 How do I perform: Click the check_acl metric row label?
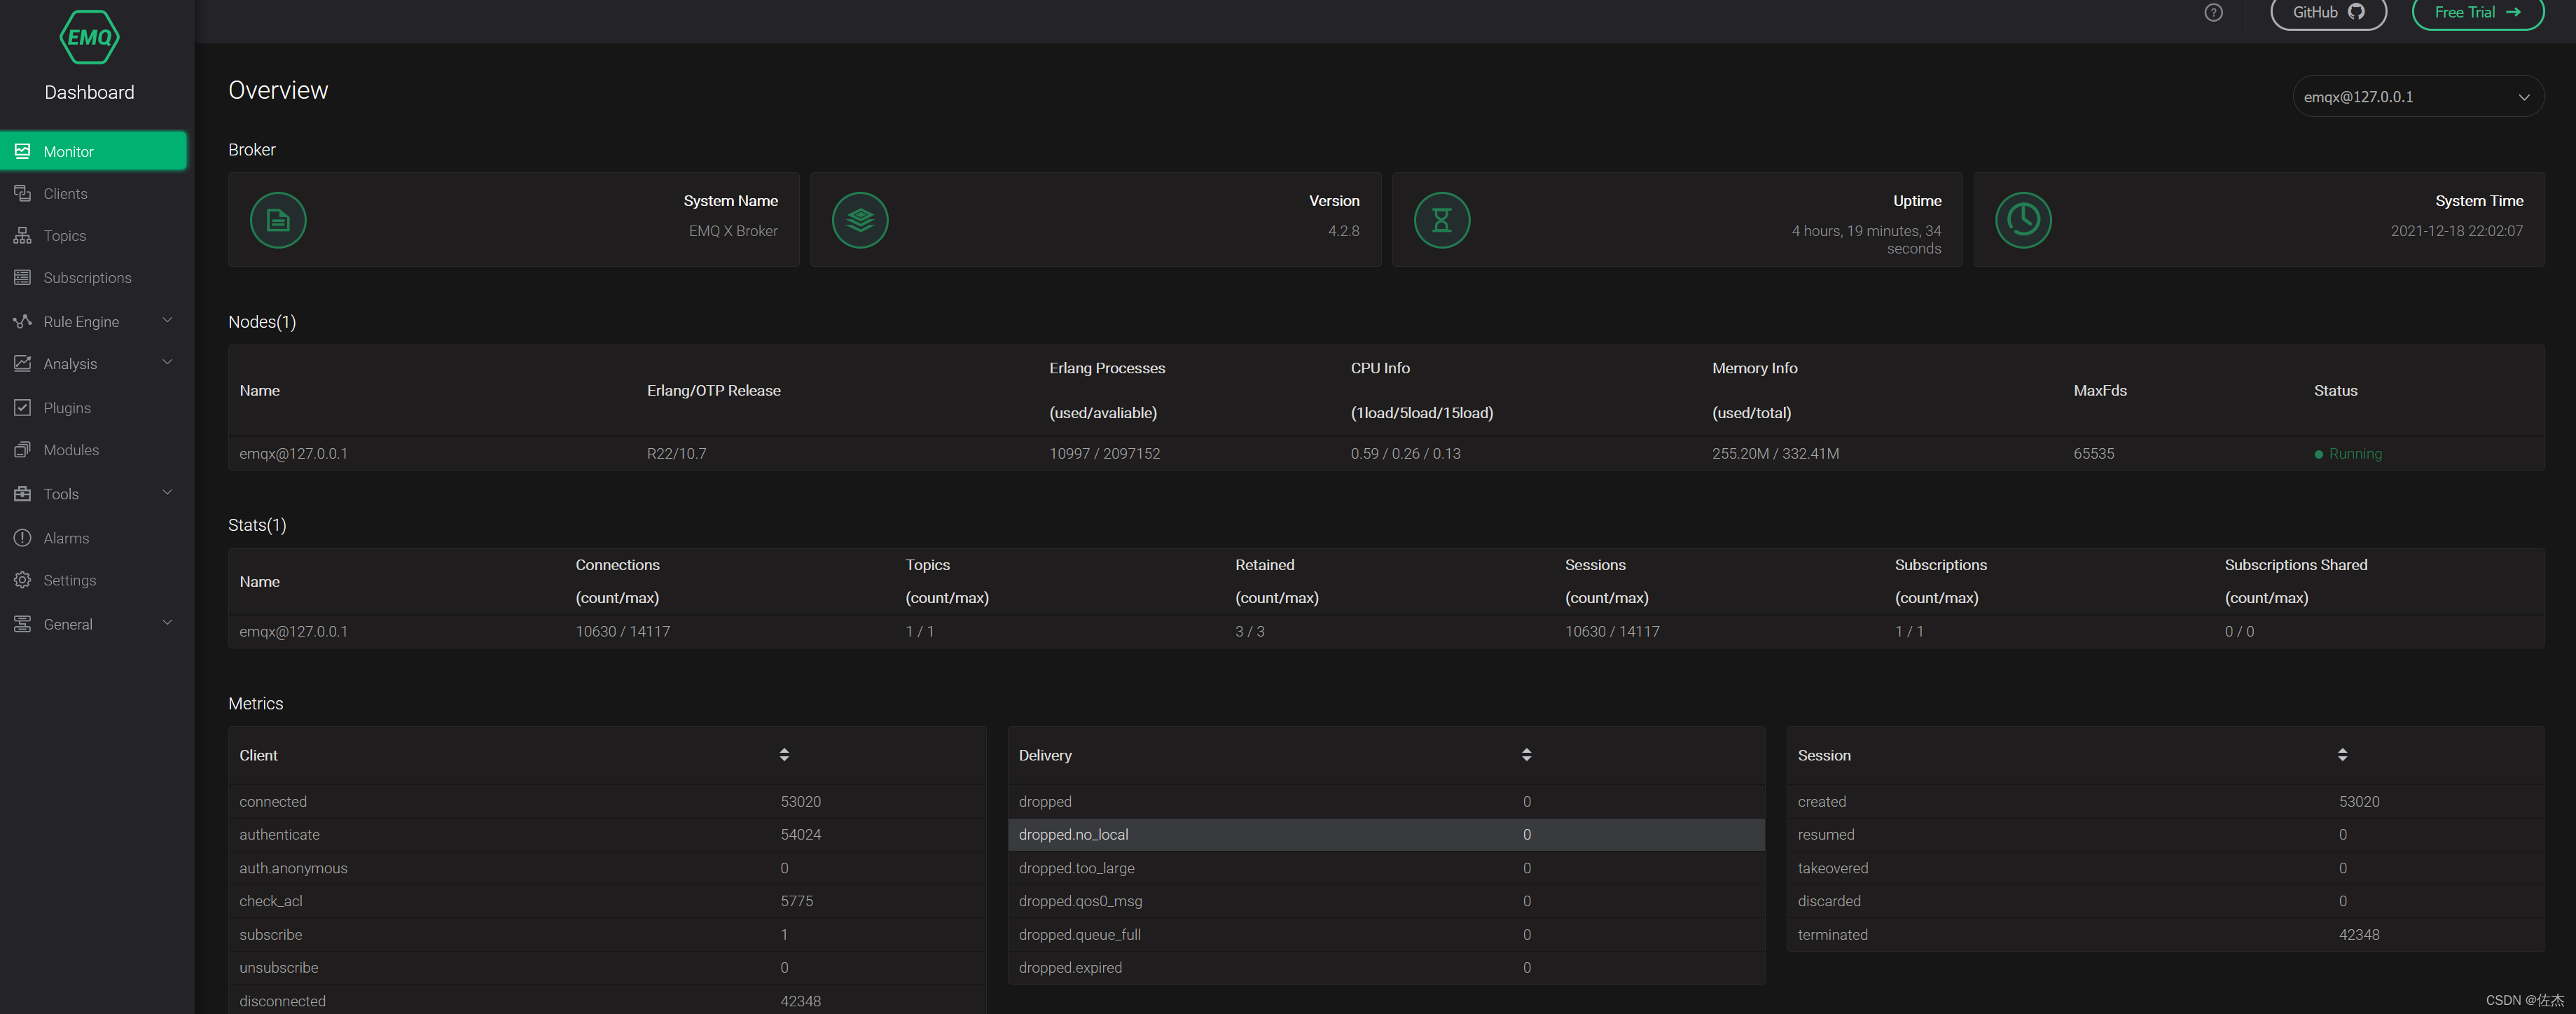271,900
